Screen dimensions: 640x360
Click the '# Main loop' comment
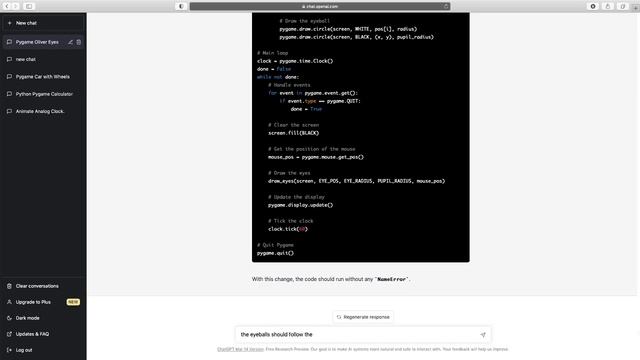tap(273, 53)
